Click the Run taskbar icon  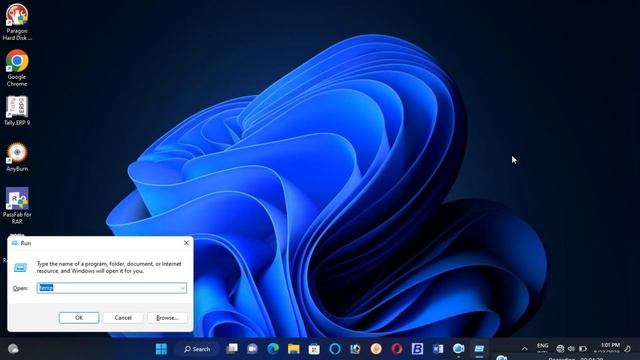click(479, 349)
